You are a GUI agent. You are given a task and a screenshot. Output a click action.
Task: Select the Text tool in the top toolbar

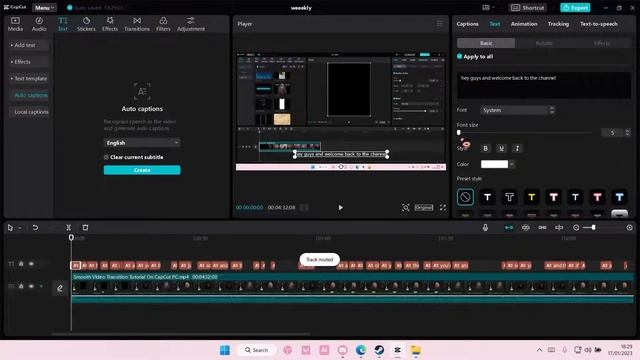pos(62,24)
